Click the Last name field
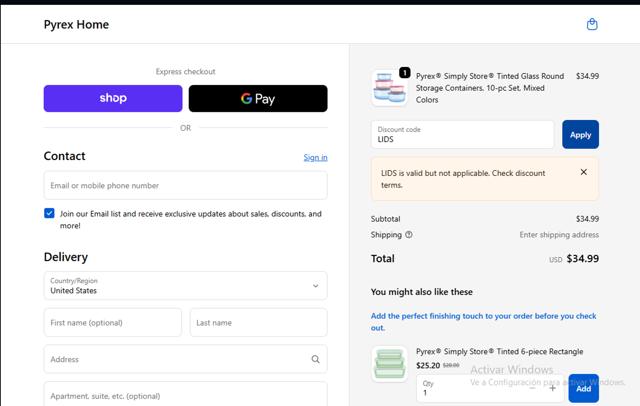 [258, 322]
